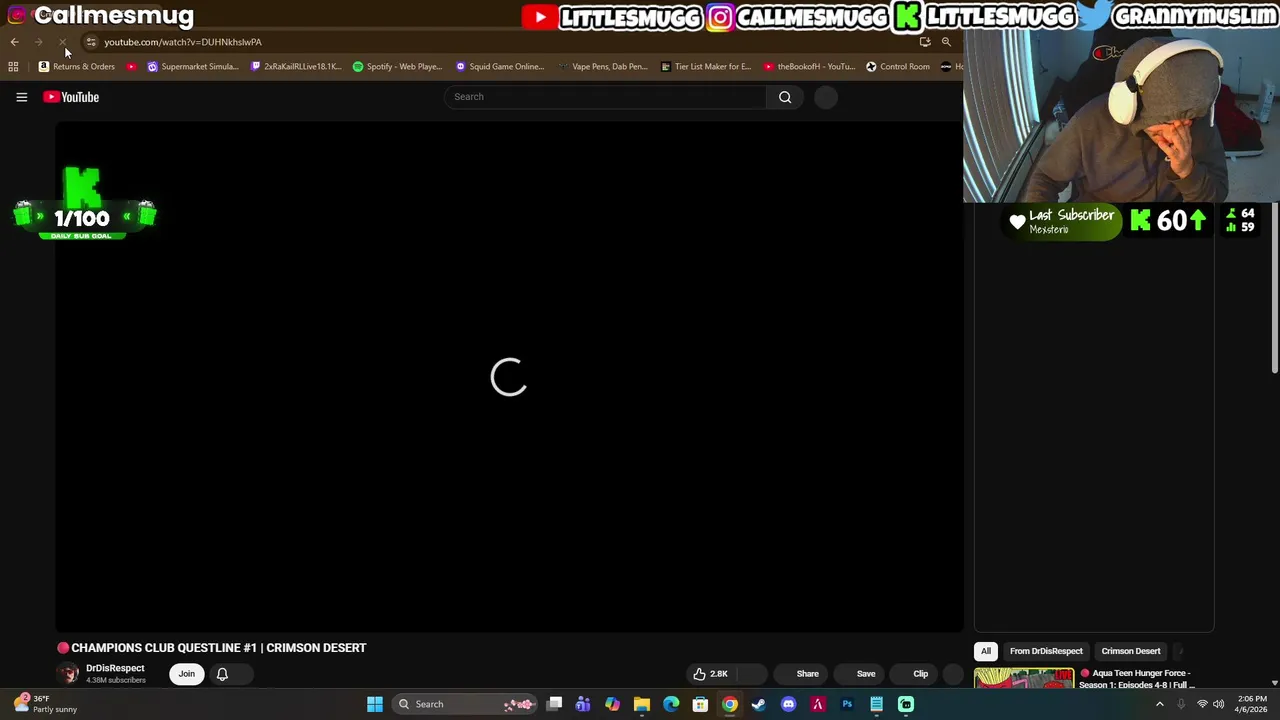This screenshot has height=720, width=1280.
Task: Open File Explorer on taskbar
Action: point(642,704)
